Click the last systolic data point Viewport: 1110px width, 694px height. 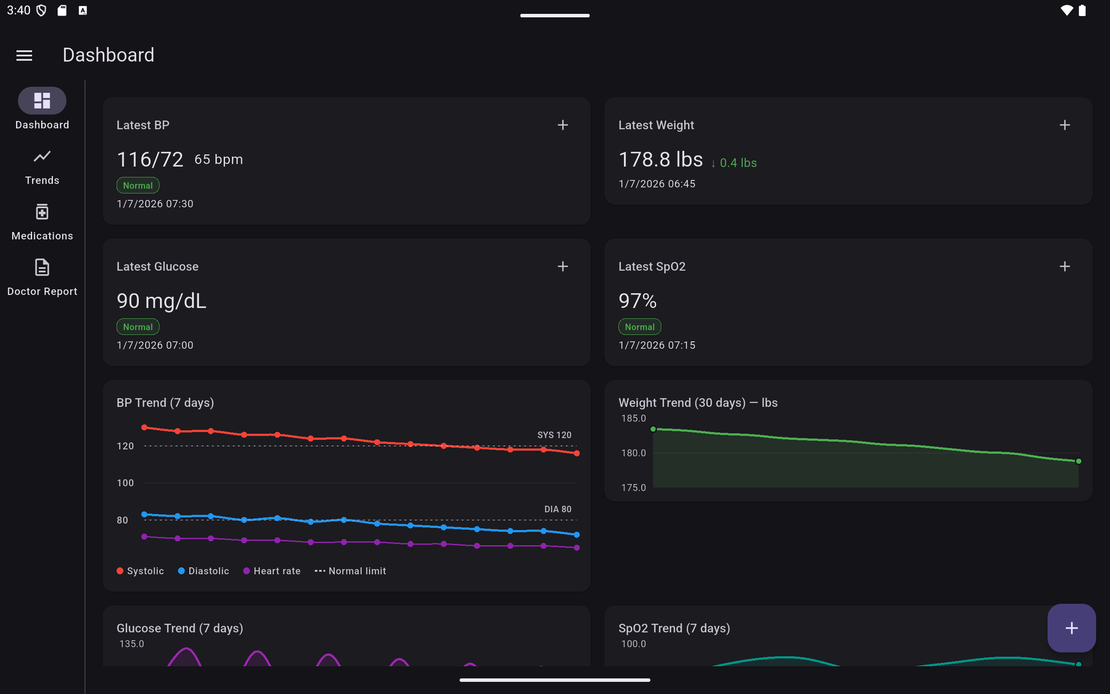577,453
